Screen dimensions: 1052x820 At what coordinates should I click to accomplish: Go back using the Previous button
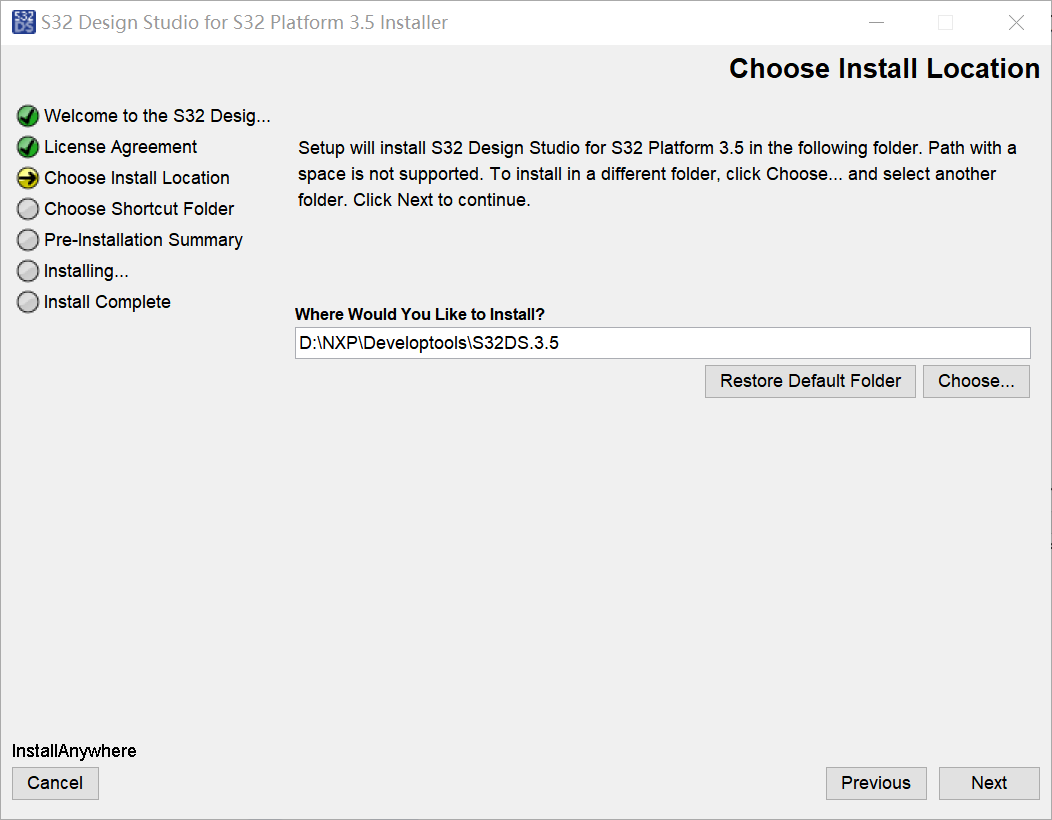coord(876,783)
